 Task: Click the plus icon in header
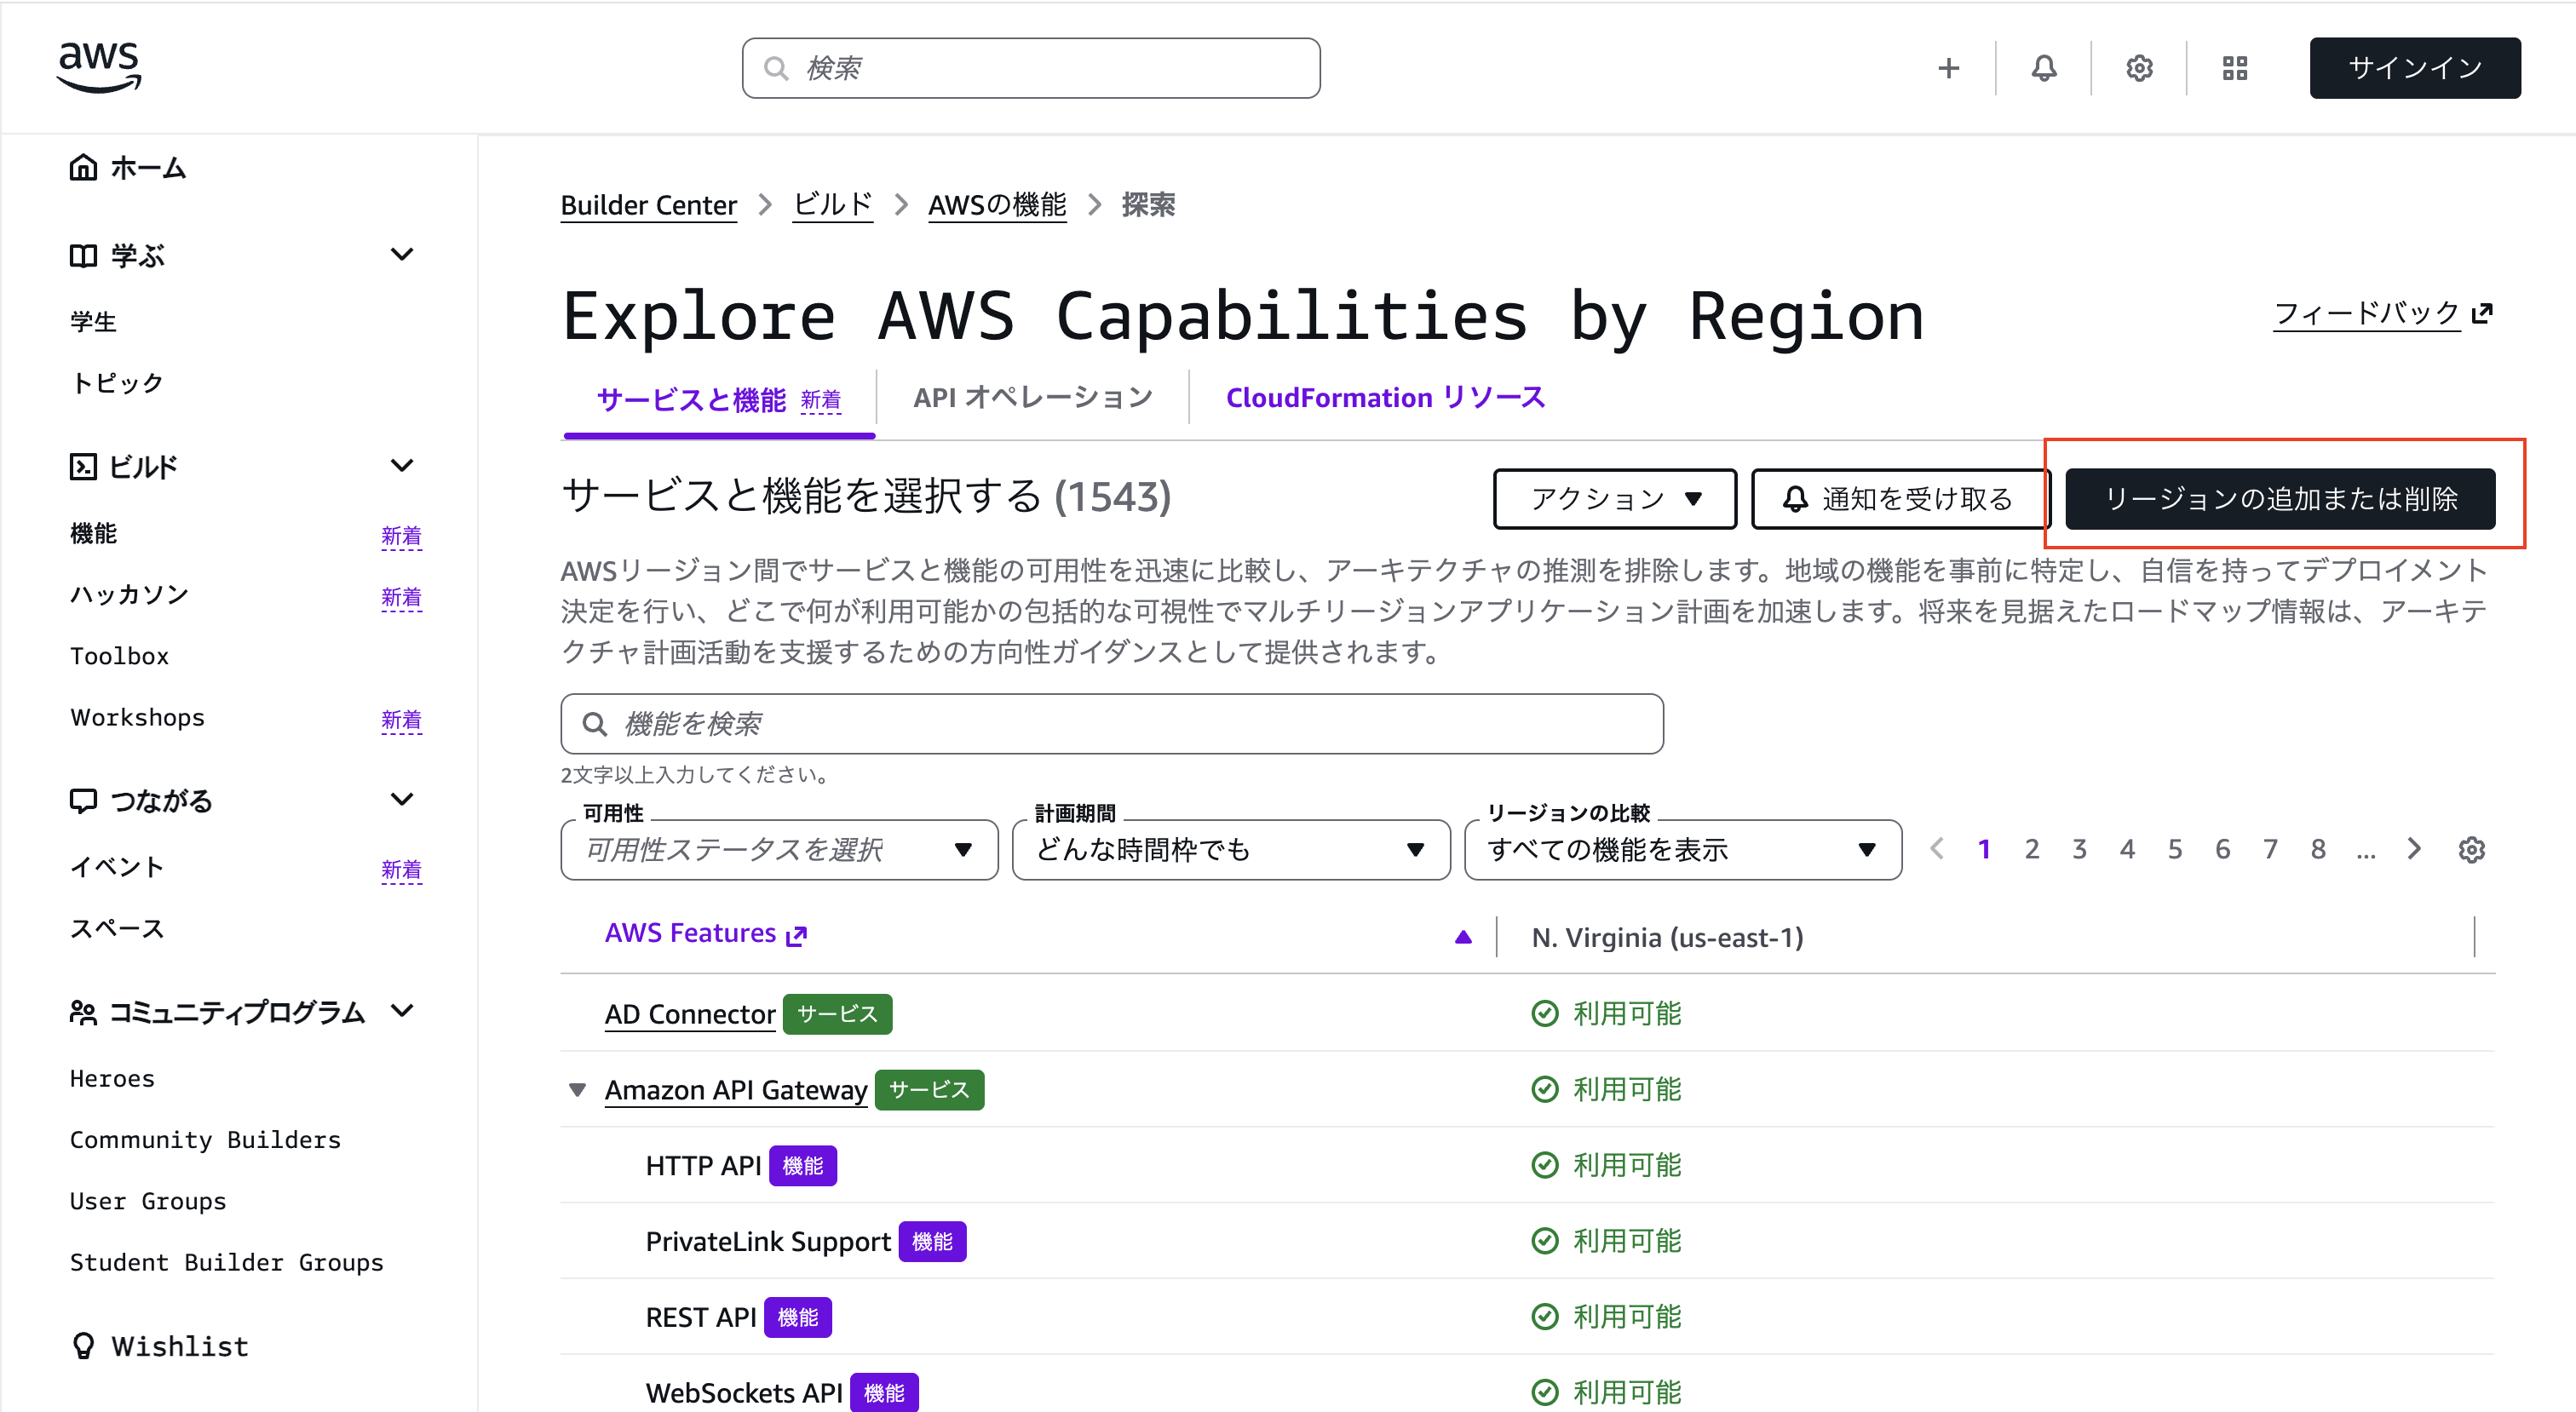point(1948,68)
